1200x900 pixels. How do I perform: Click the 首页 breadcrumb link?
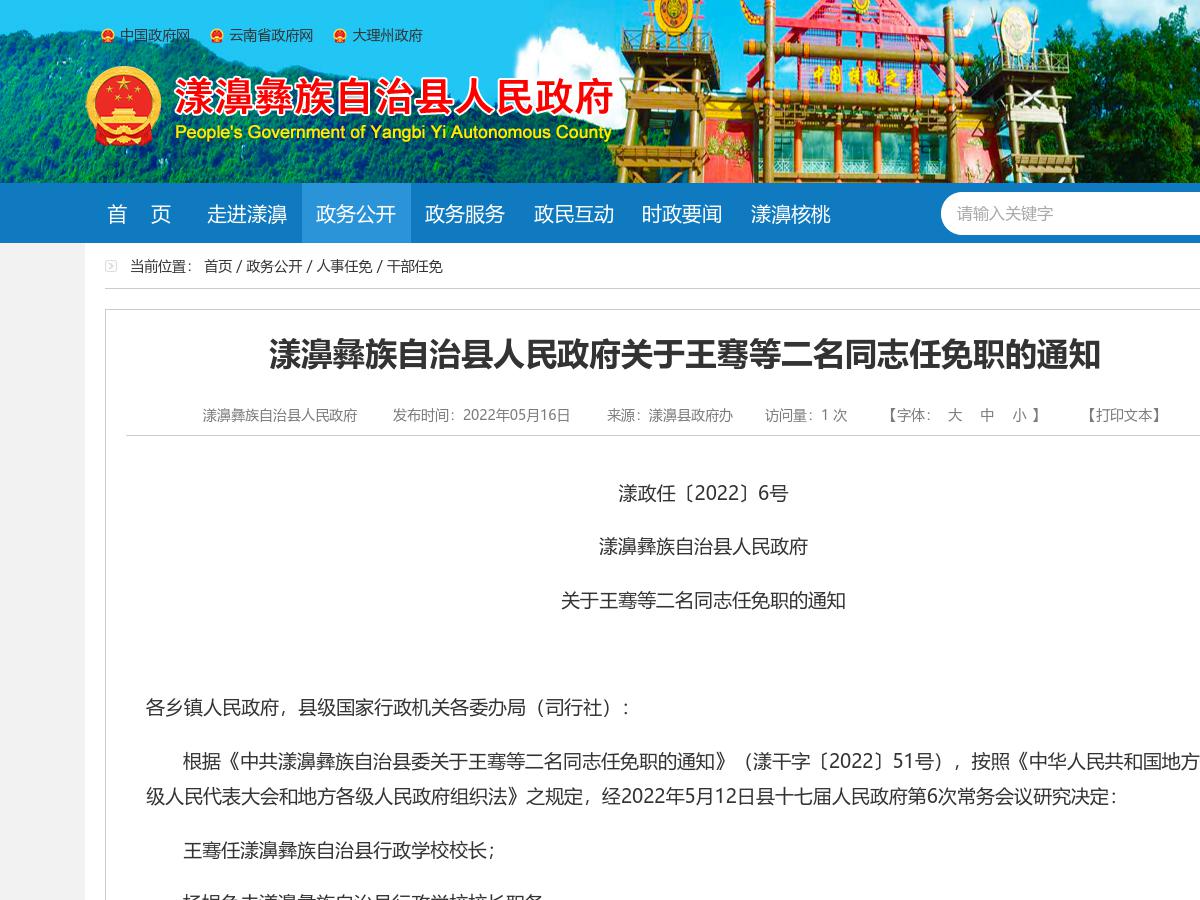[218, 266]
